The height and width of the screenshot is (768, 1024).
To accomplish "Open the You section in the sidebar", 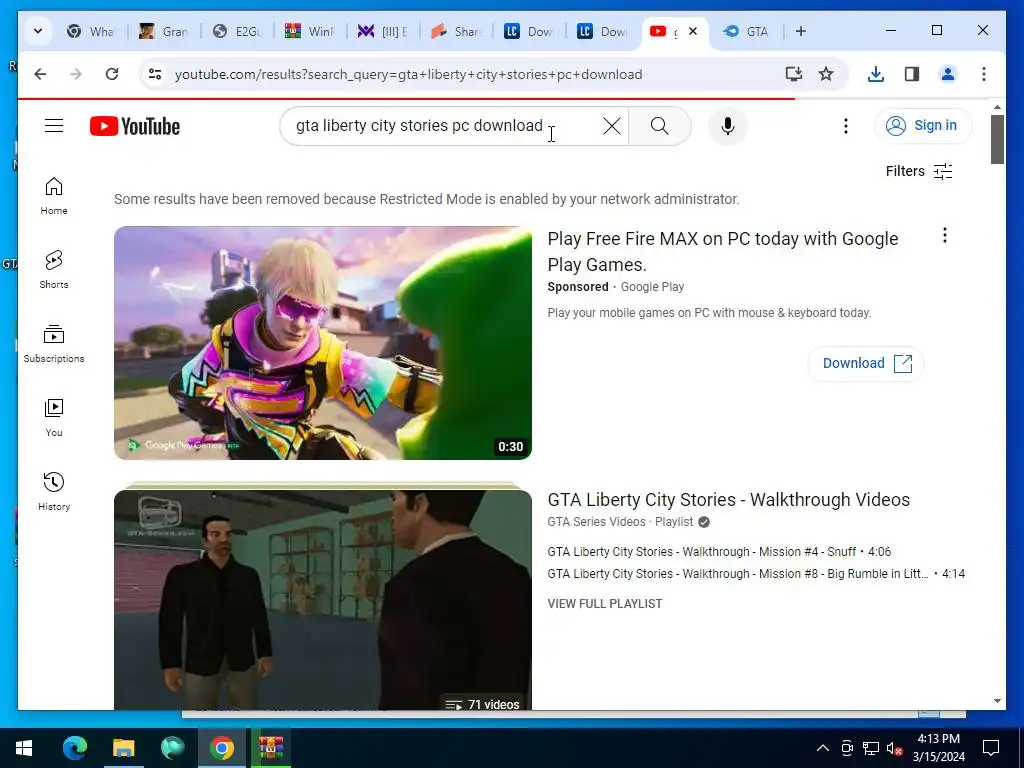I will [x=54, y=418].
